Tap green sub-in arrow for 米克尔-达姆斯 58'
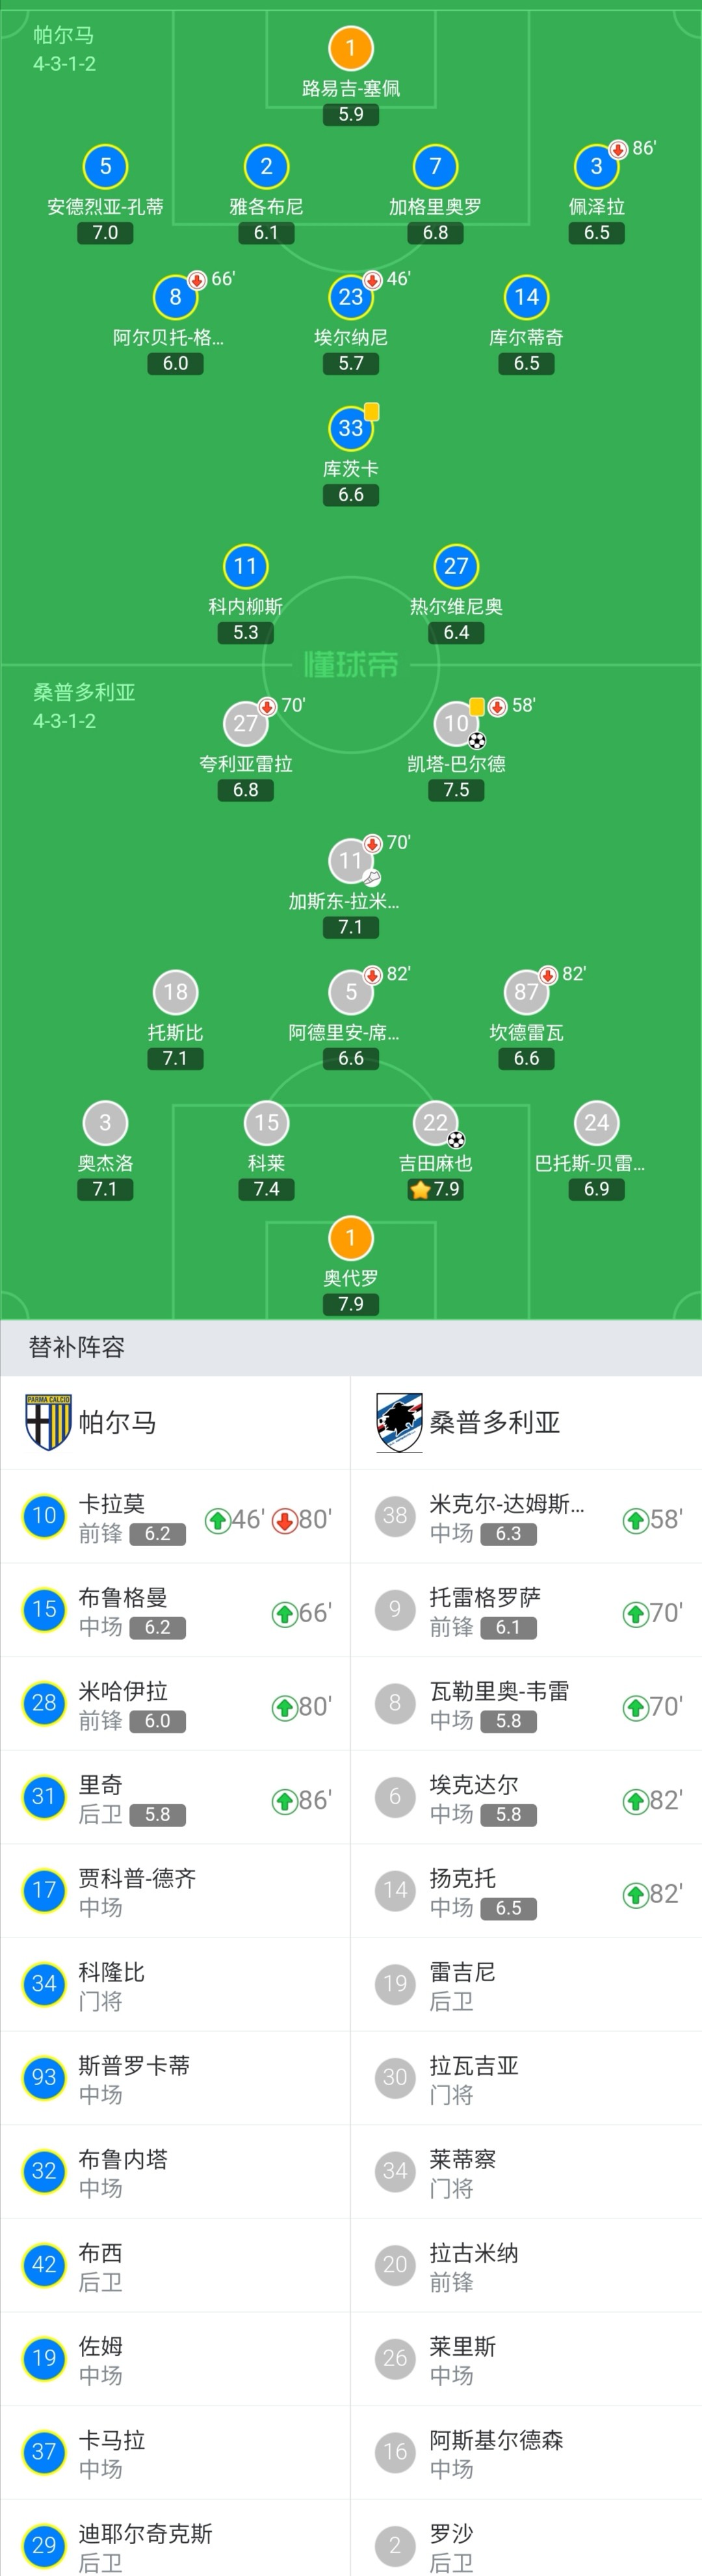This screenshot has height=2576, width=702. tap(635, 1520)
